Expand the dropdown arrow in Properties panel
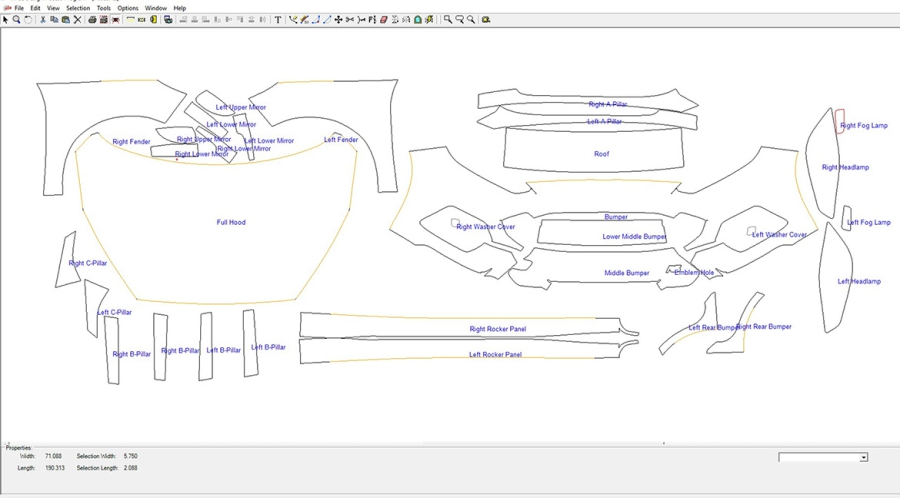The height and width of the screenshot is (498, 900). (863, 457)
